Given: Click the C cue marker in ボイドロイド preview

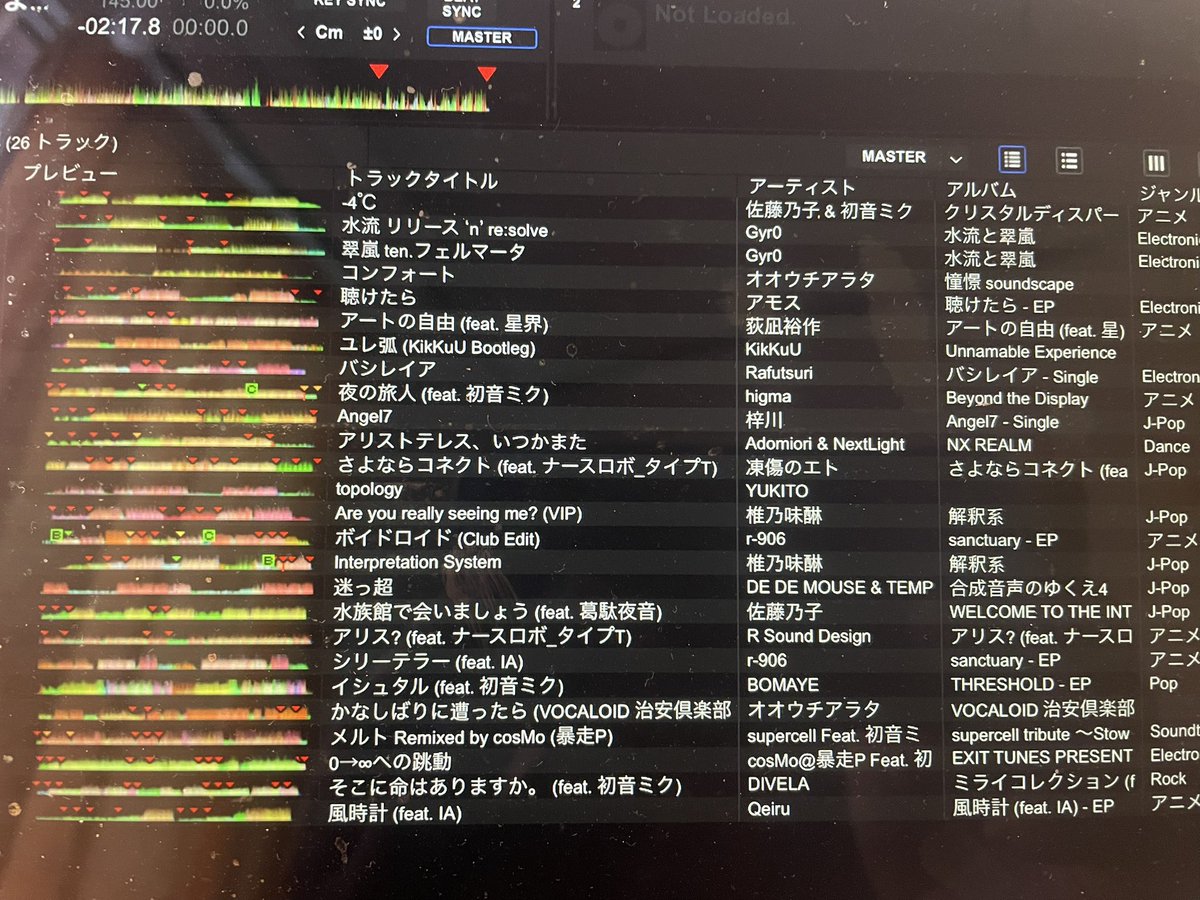Looking at the screenshot, I should point(209,536).
